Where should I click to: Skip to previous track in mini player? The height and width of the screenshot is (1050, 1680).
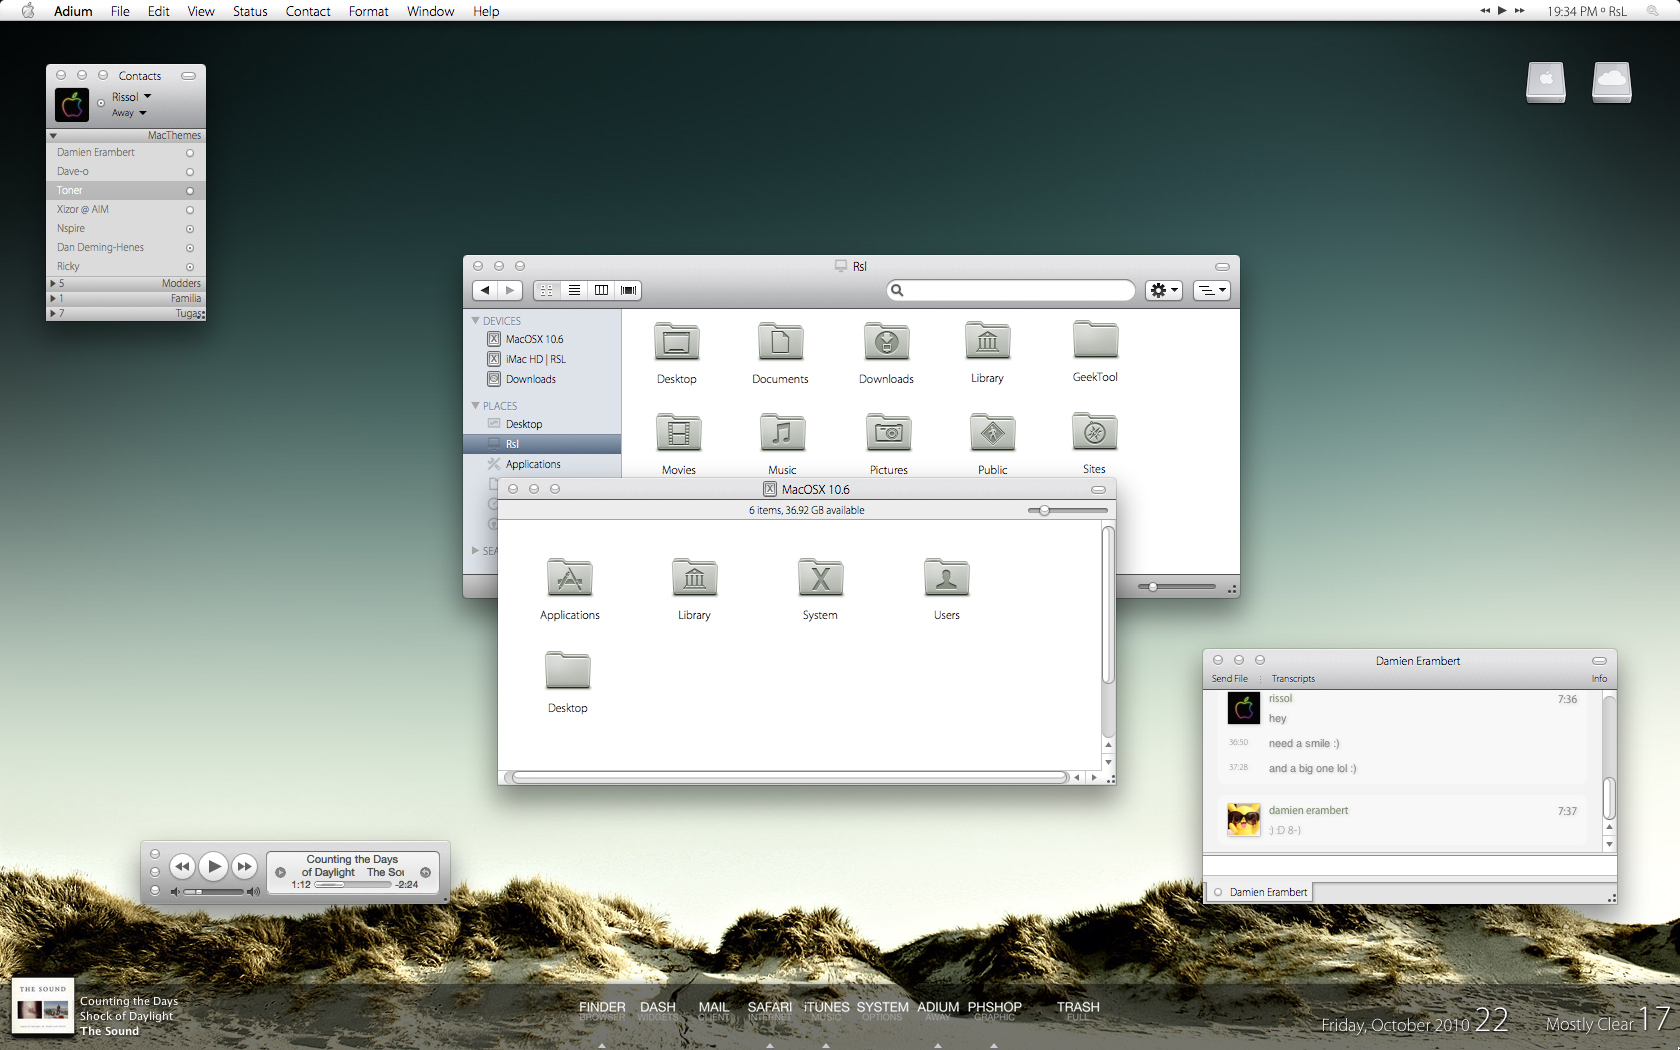(x=182, y=867)
